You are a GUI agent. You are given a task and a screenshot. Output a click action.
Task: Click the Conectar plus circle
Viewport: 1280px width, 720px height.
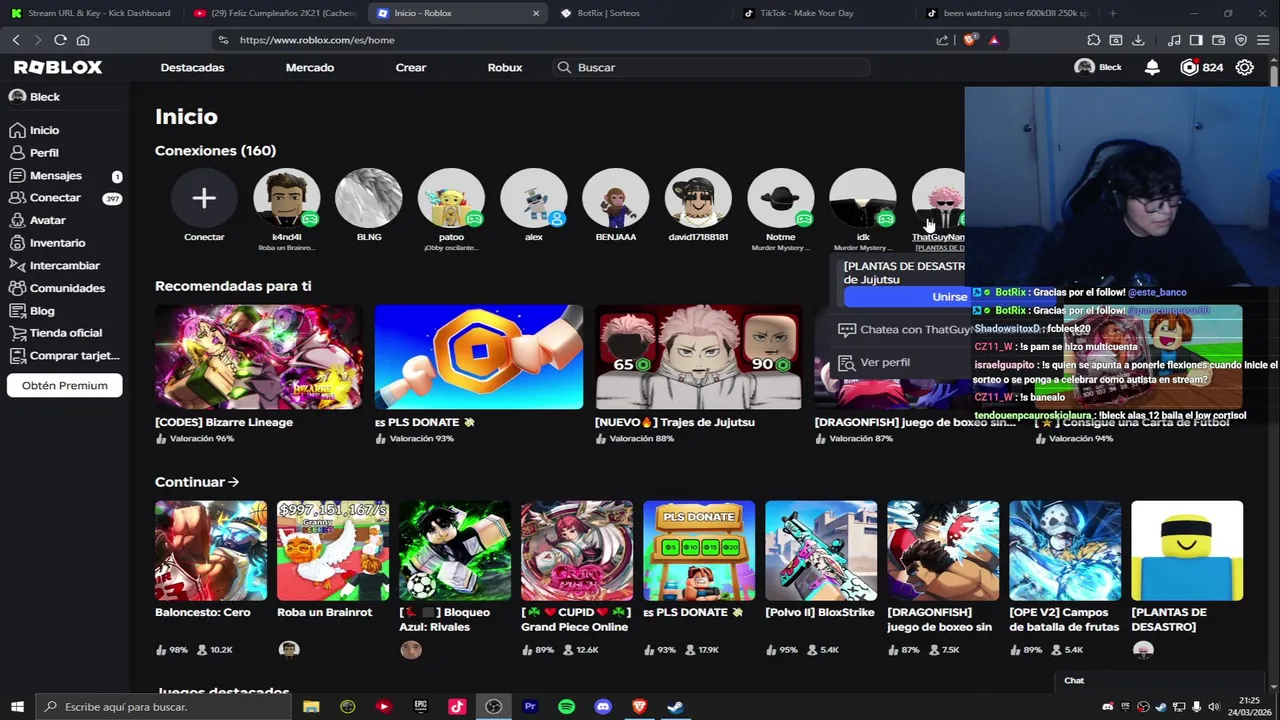pyautogui.click(x=204, y=198)
